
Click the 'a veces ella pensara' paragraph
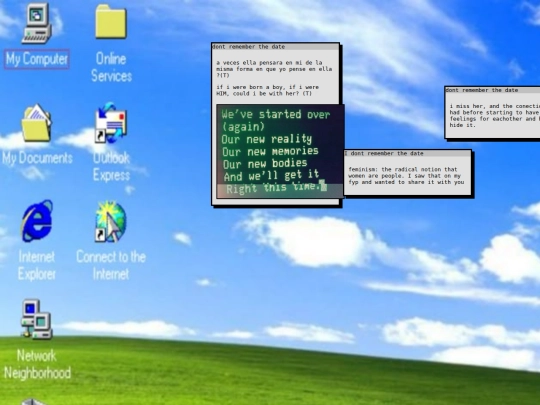pyautogui.click(x=274, y=69)
